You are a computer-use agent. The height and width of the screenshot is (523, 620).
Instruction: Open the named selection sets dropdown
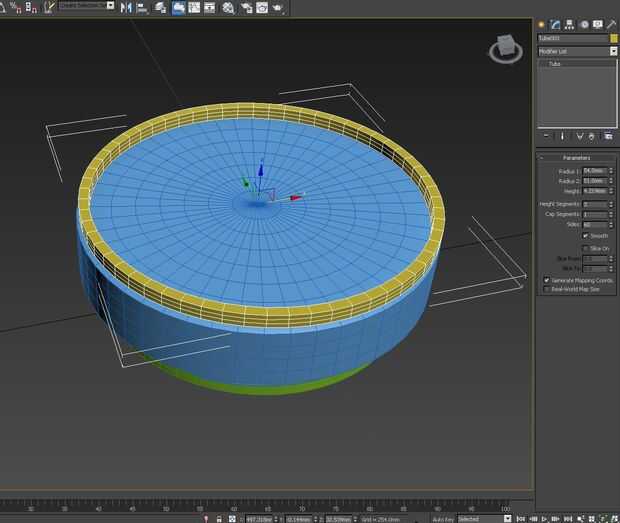click(x=85, y=6)
